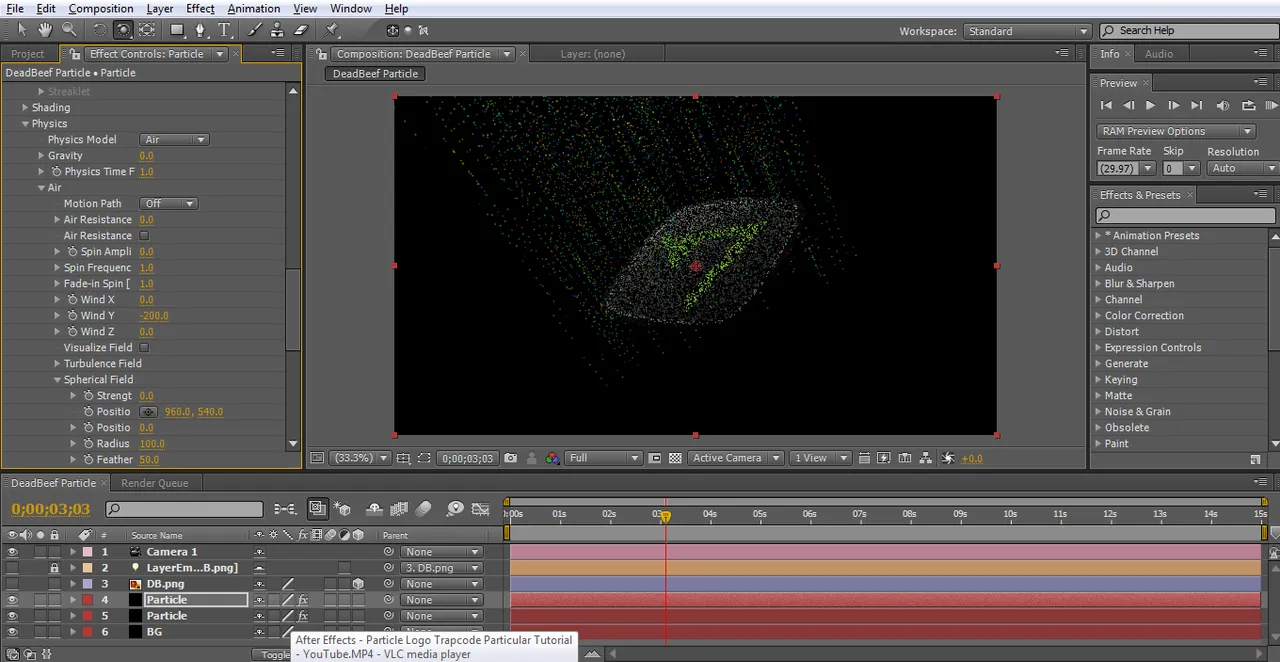Click the viewer current time 0;00;03;03
Viewport: 1280px width, 662px height.
pos(467,458)
